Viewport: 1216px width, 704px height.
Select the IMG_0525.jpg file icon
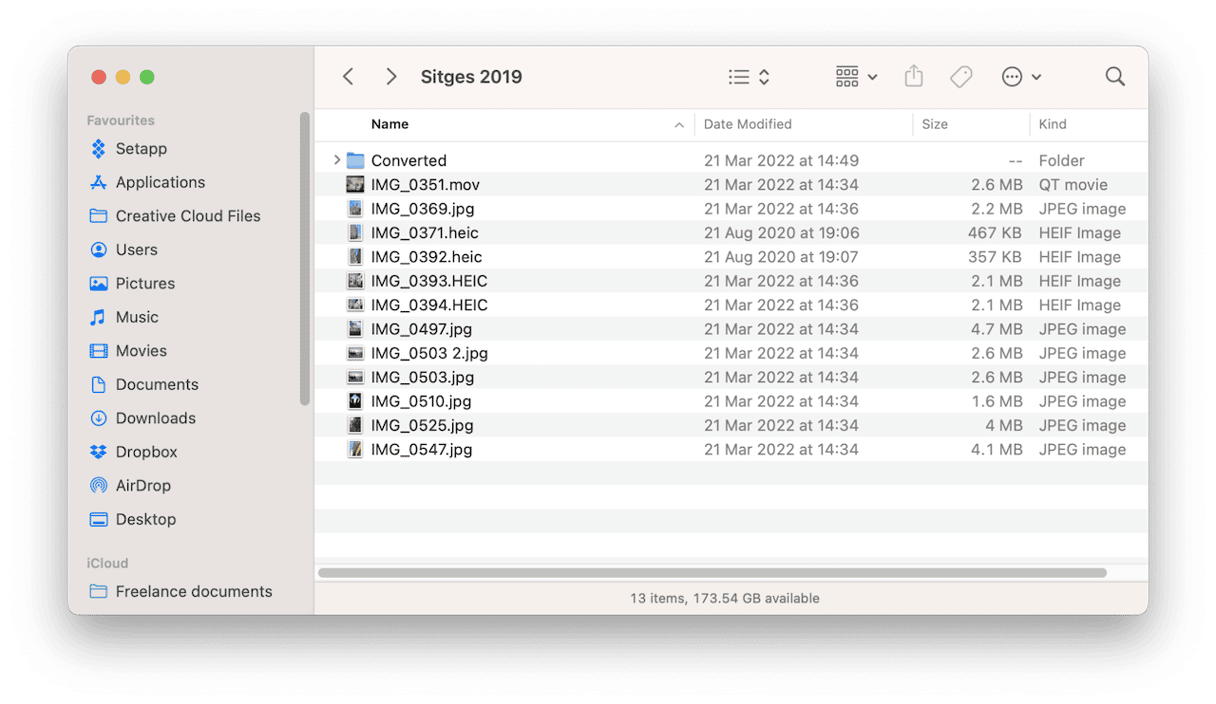click(355, 425)
